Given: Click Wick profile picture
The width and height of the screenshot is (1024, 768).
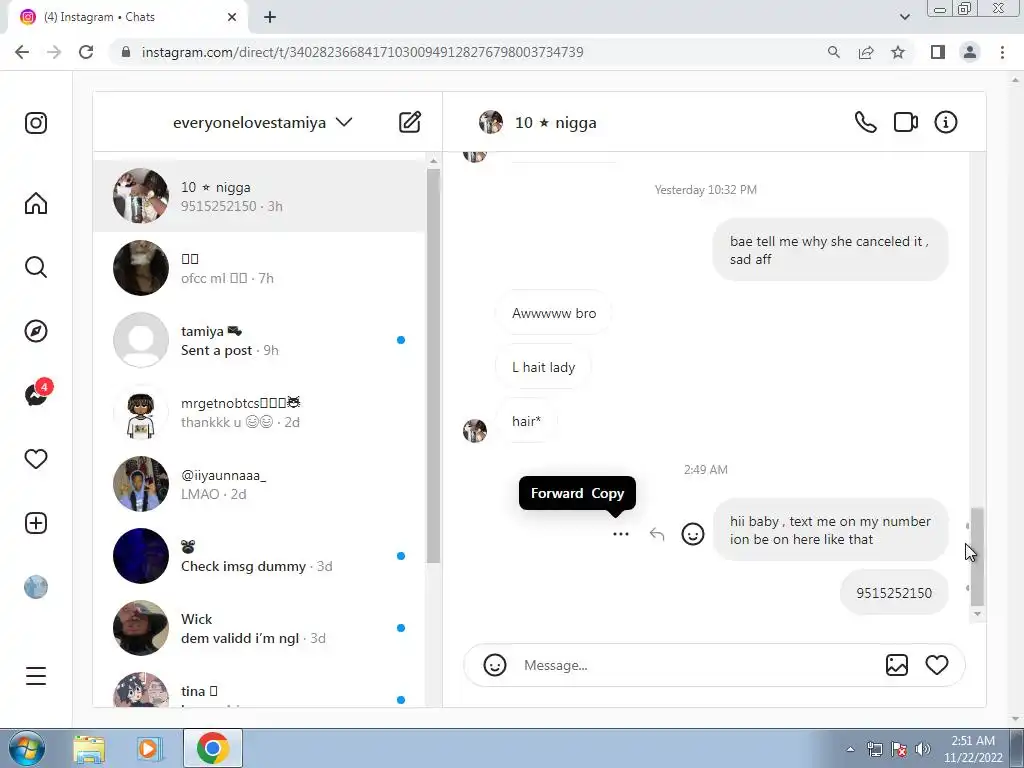Looking at the screenshot, I should (x=141, y=628).
